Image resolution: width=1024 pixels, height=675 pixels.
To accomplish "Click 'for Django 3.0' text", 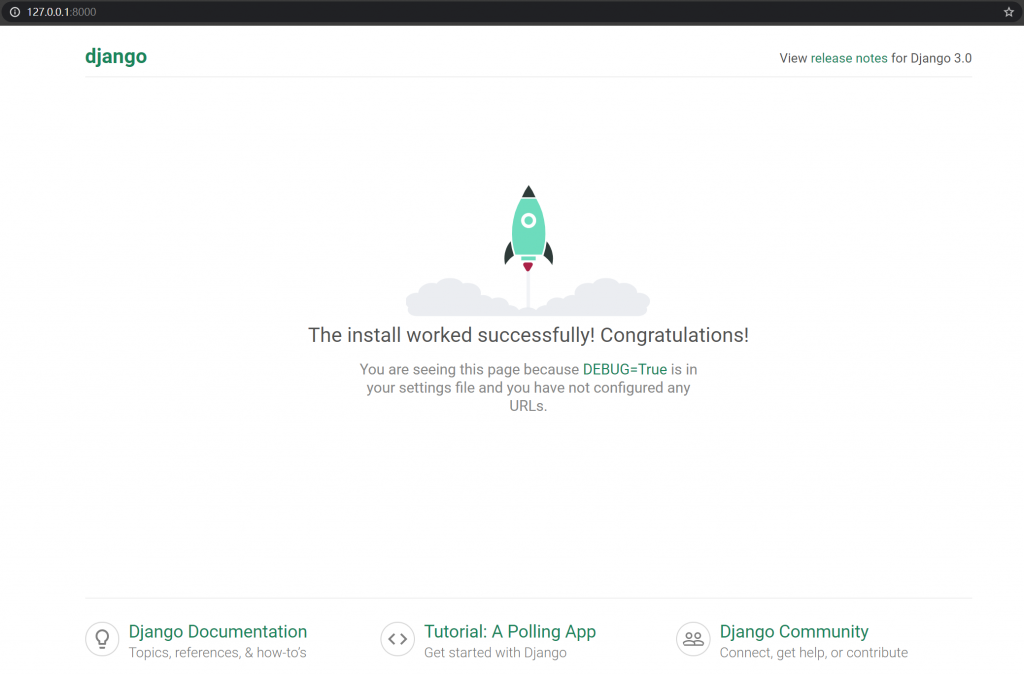I will [x=931, y=58].
